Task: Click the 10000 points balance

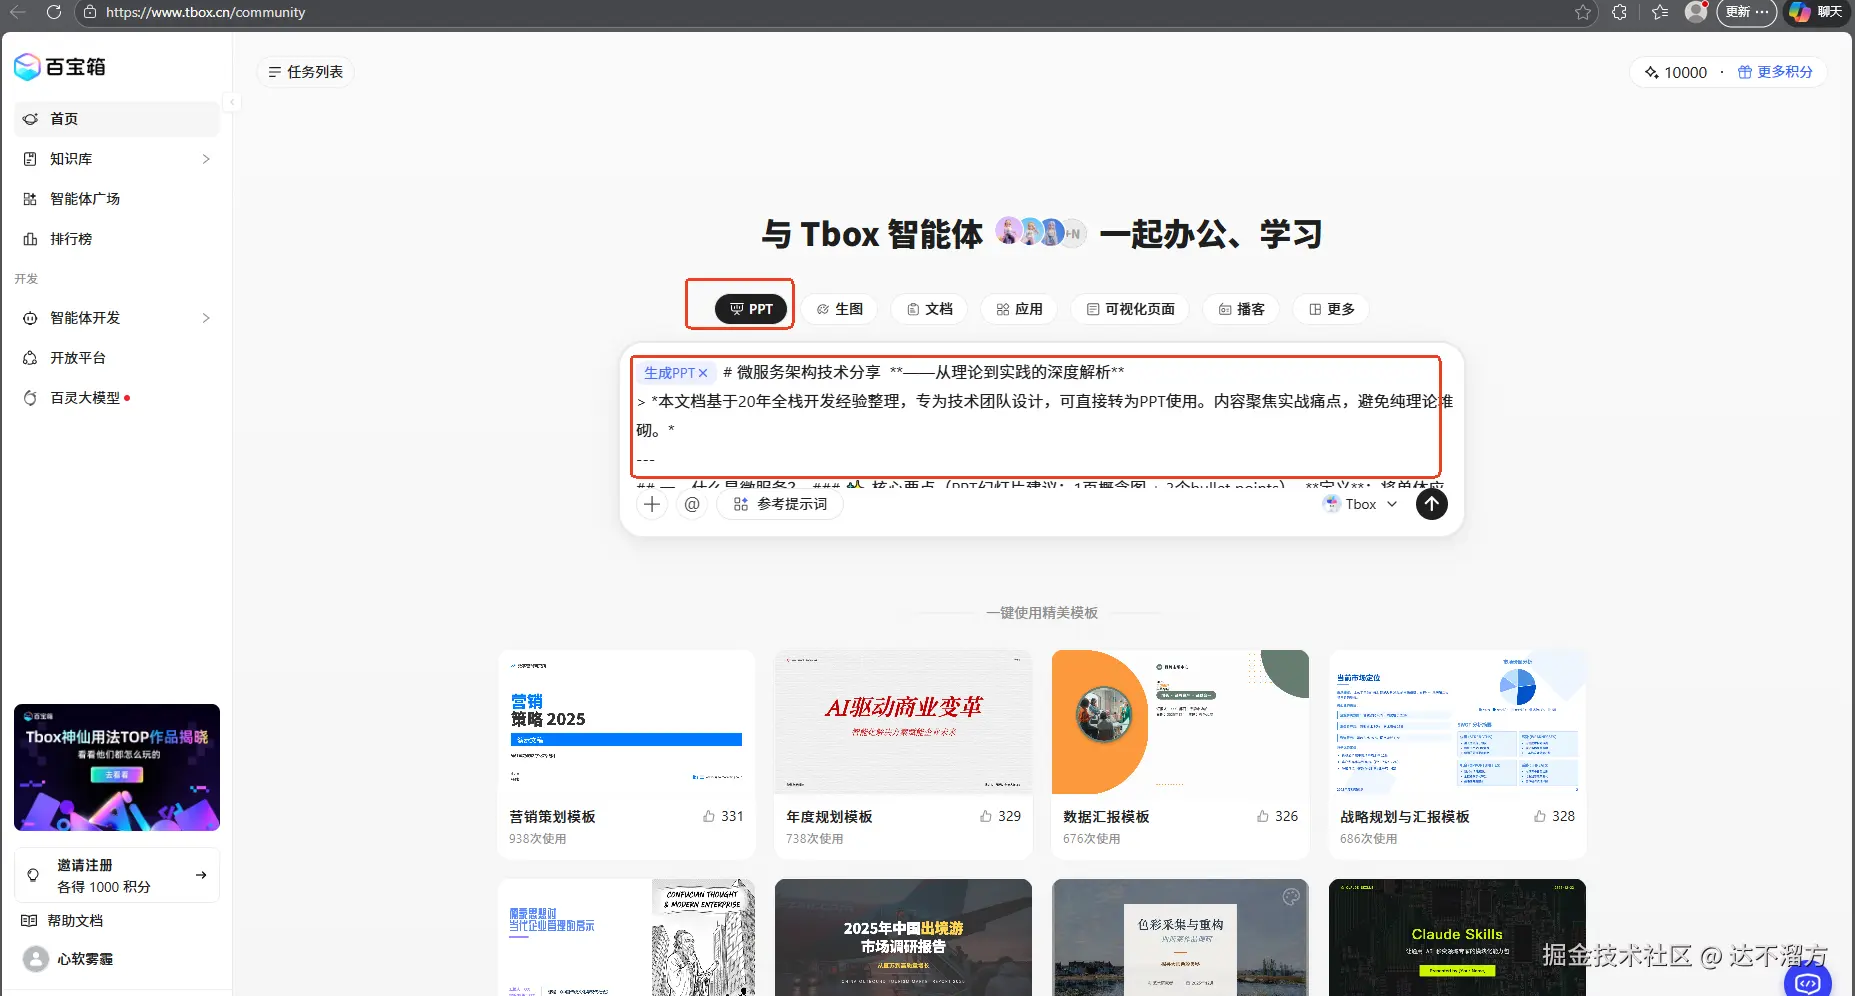Action: 1676,72
